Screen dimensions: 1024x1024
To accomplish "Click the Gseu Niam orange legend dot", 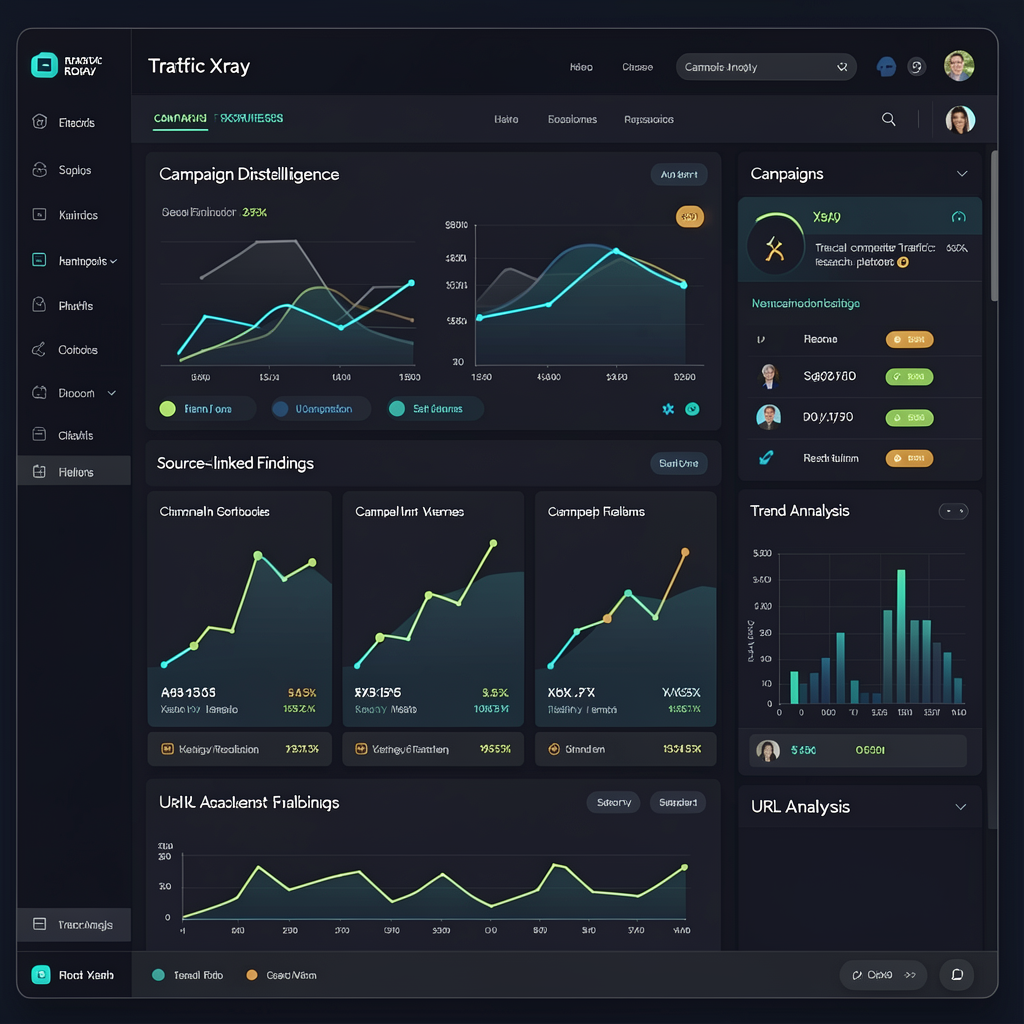I will click(251, 975).
